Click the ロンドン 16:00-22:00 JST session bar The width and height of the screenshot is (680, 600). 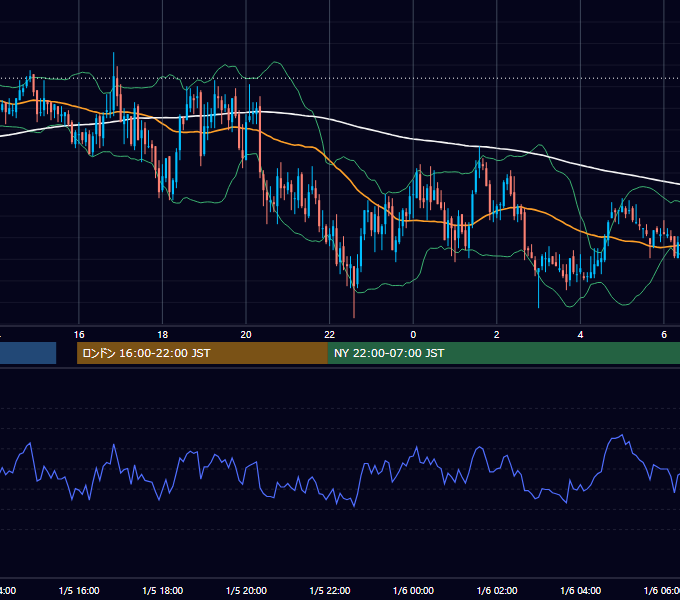click(x=202, y=353)
